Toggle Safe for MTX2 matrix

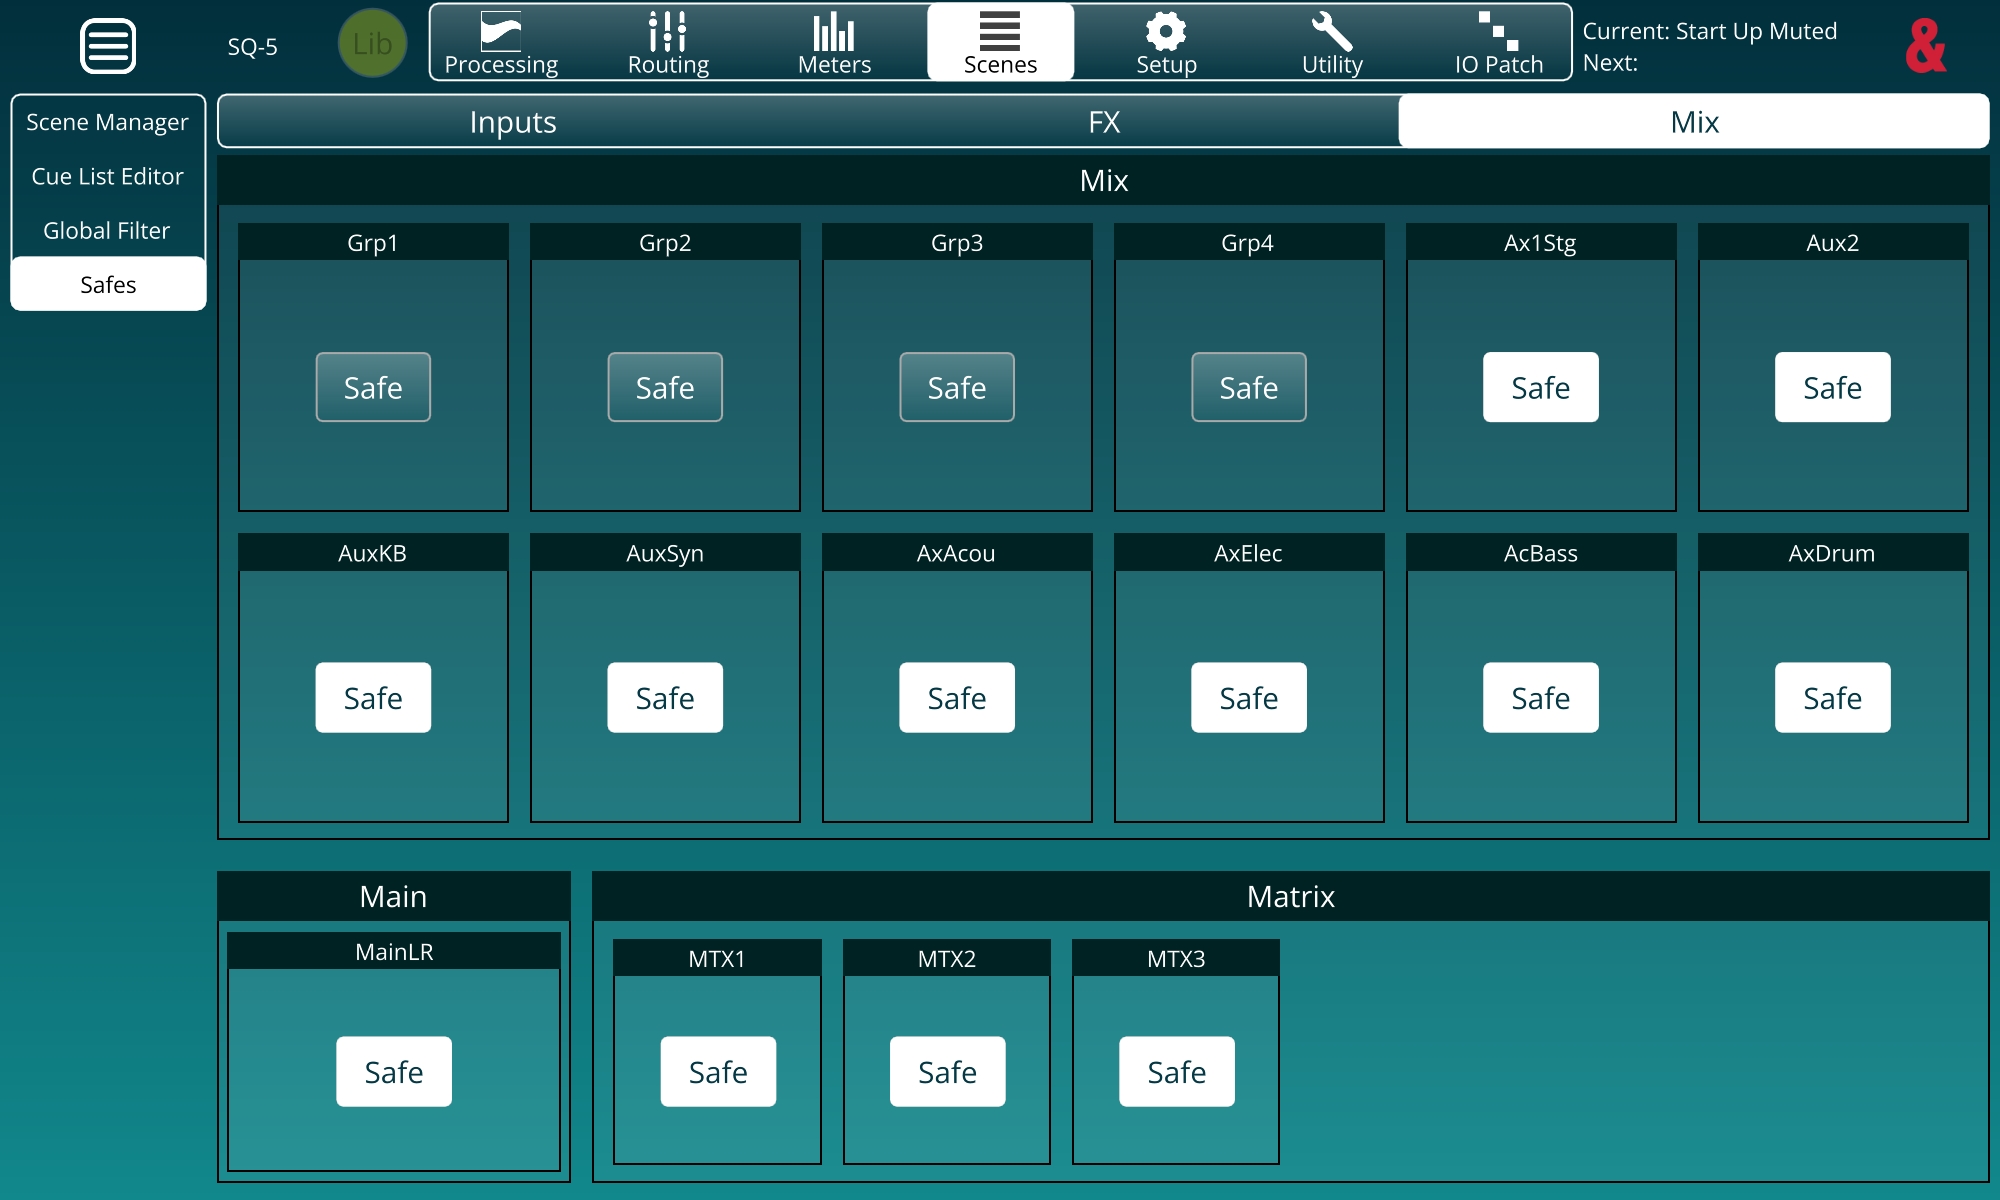tap(947, 1071)
